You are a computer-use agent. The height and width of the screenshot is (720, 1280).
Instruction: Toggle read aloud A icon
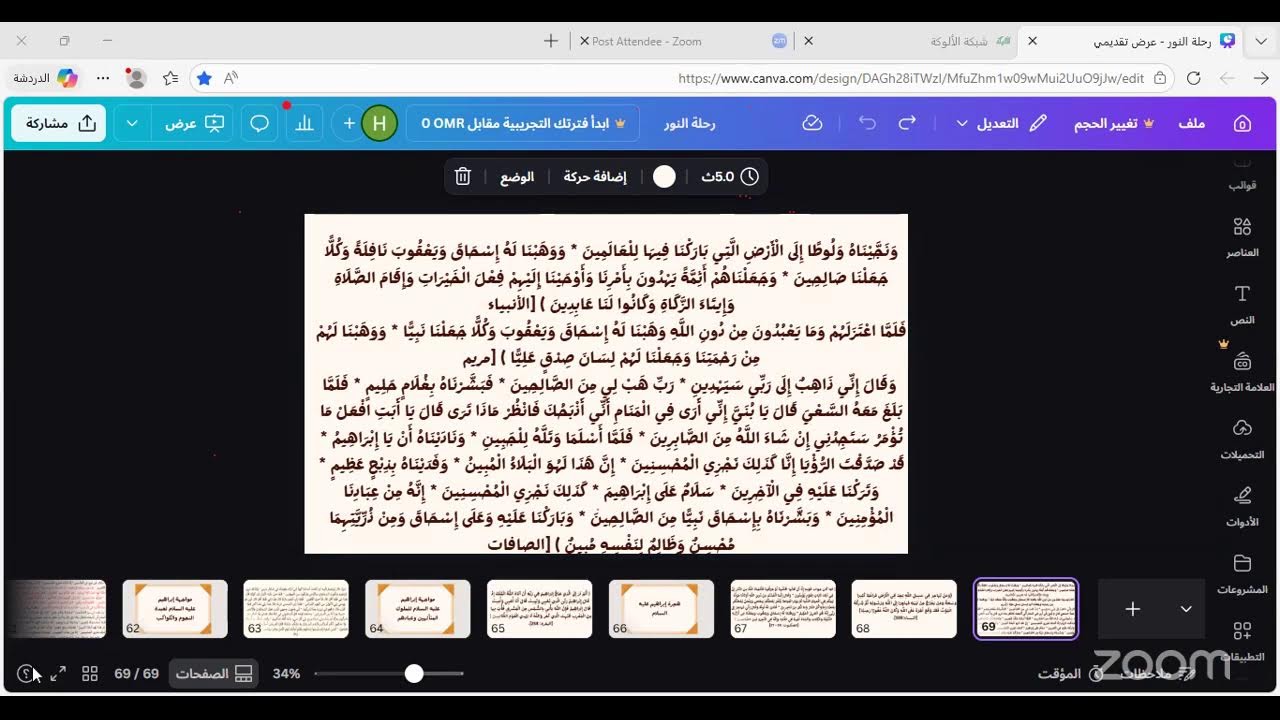pos(232,78)
